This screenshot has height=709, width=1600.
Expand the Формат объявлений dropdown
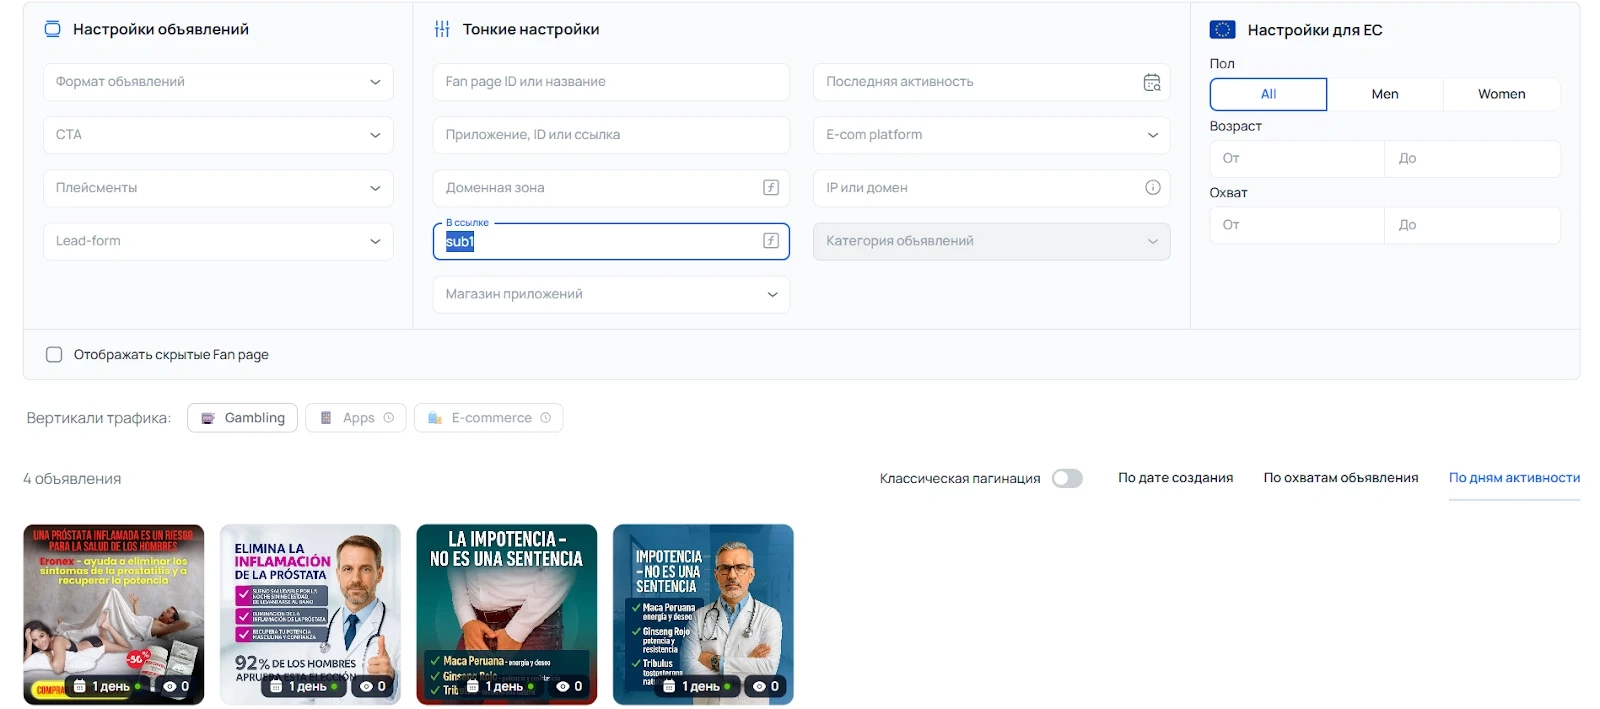point(218,82)
